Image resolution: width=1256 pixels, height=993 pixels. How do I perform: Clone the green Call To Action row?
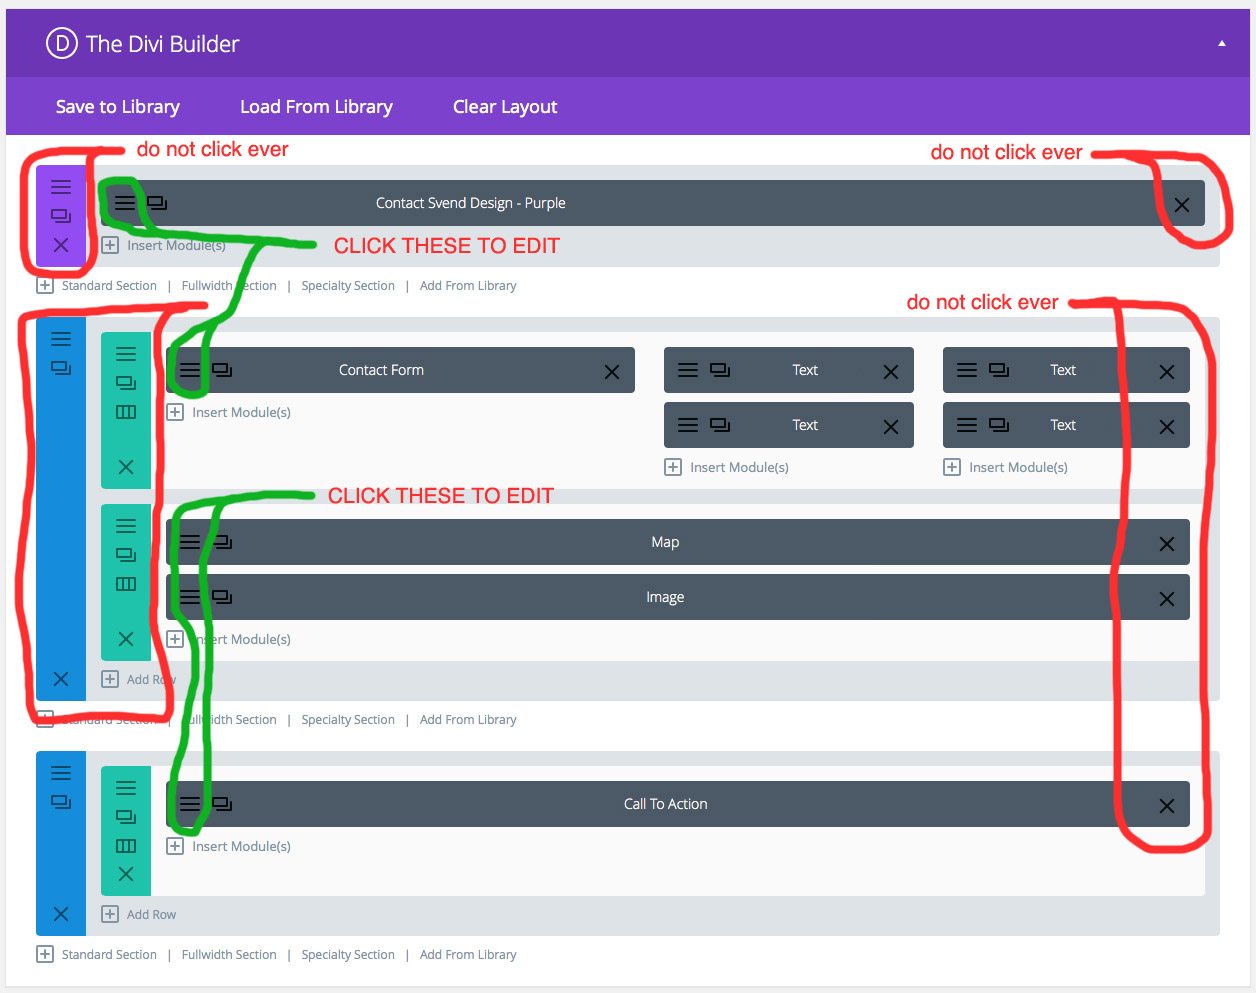pos(126,817)
